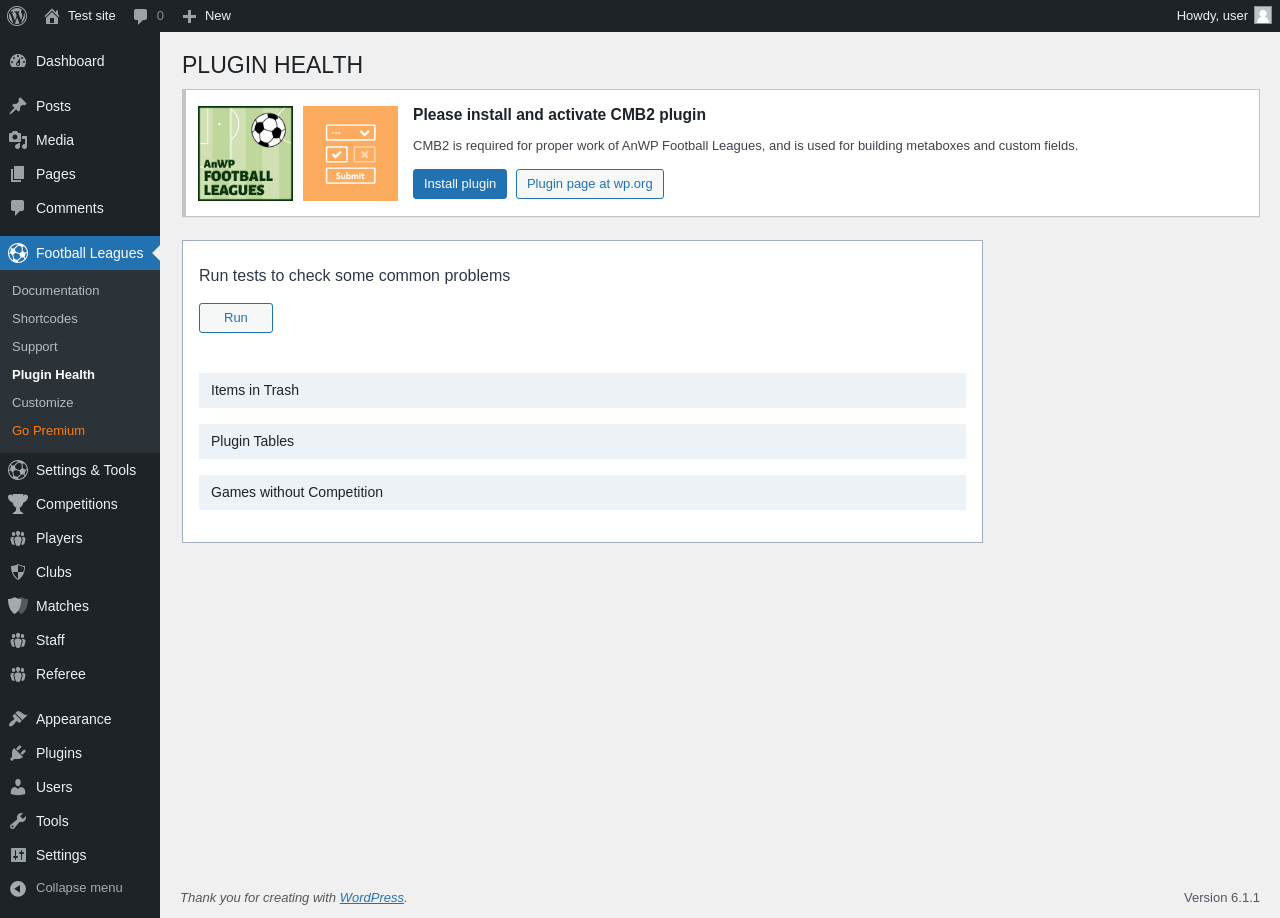Click the New plus icon

(189, 16)
